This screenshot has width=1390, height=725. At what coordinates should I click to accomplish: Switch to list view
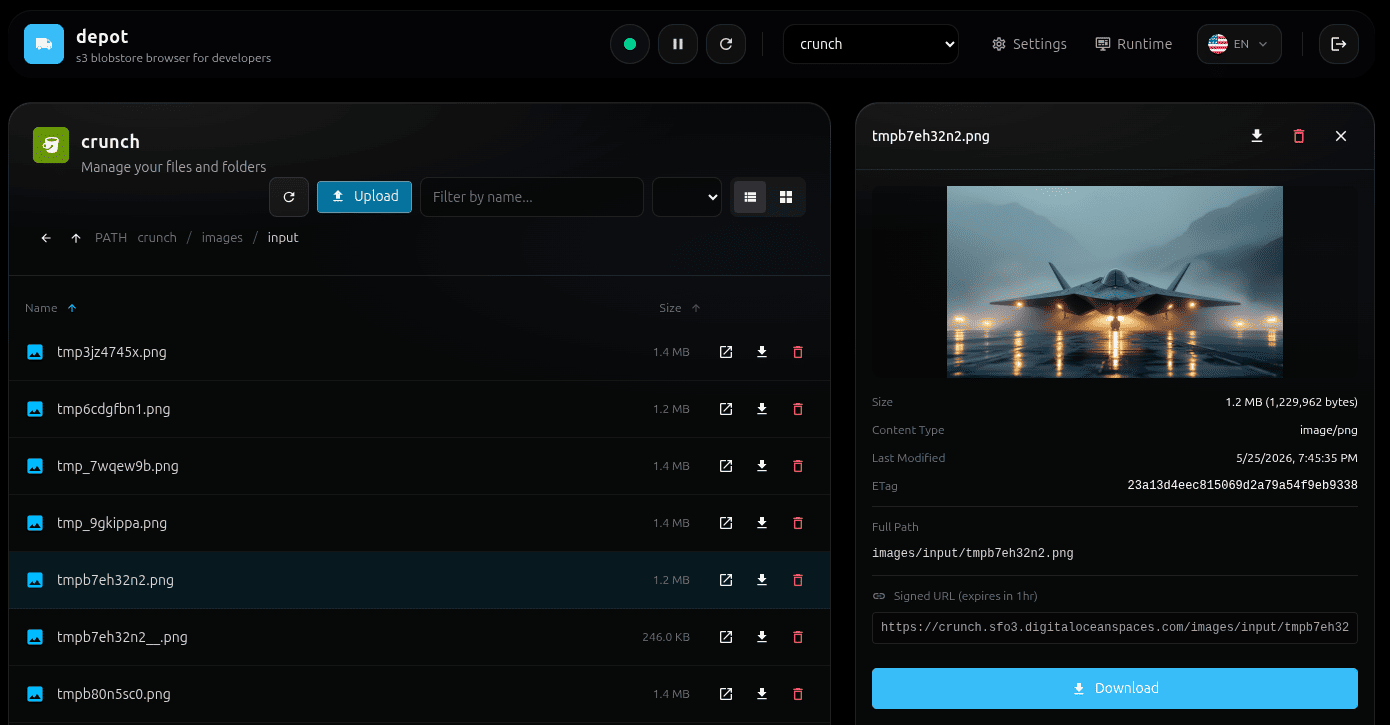click(750, 197)
